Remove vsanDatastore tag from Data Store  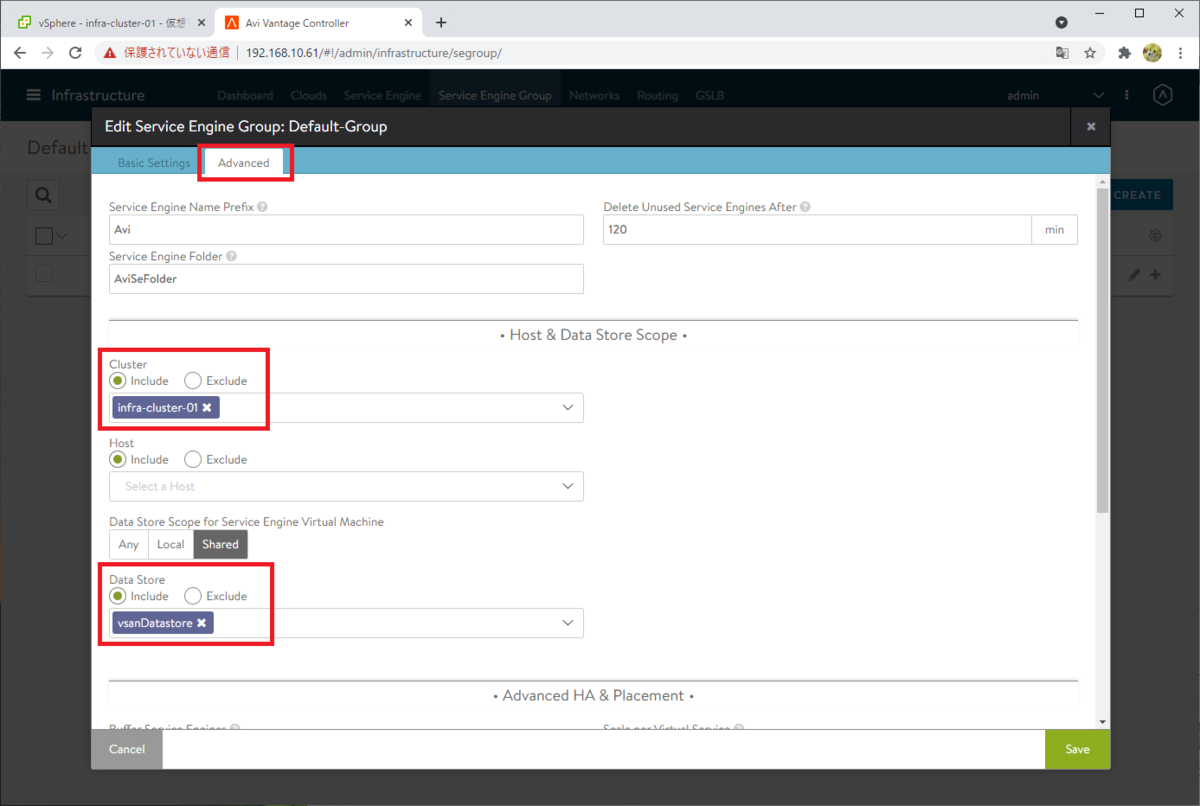click(x=201, y=623)
